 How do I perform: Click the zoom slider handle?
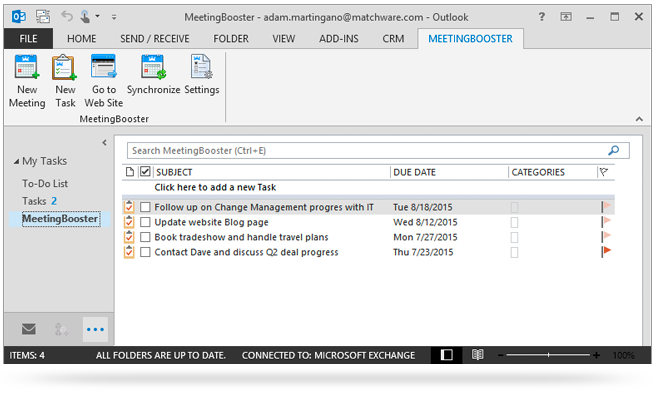548,355
